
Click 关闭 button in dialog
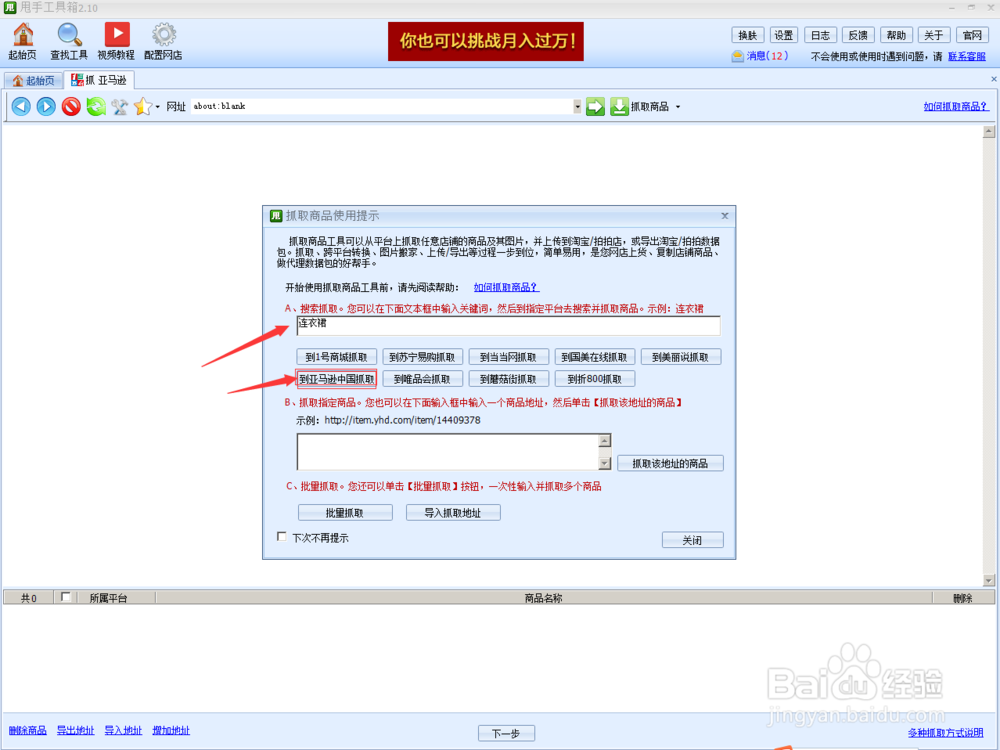click(693, 540)
